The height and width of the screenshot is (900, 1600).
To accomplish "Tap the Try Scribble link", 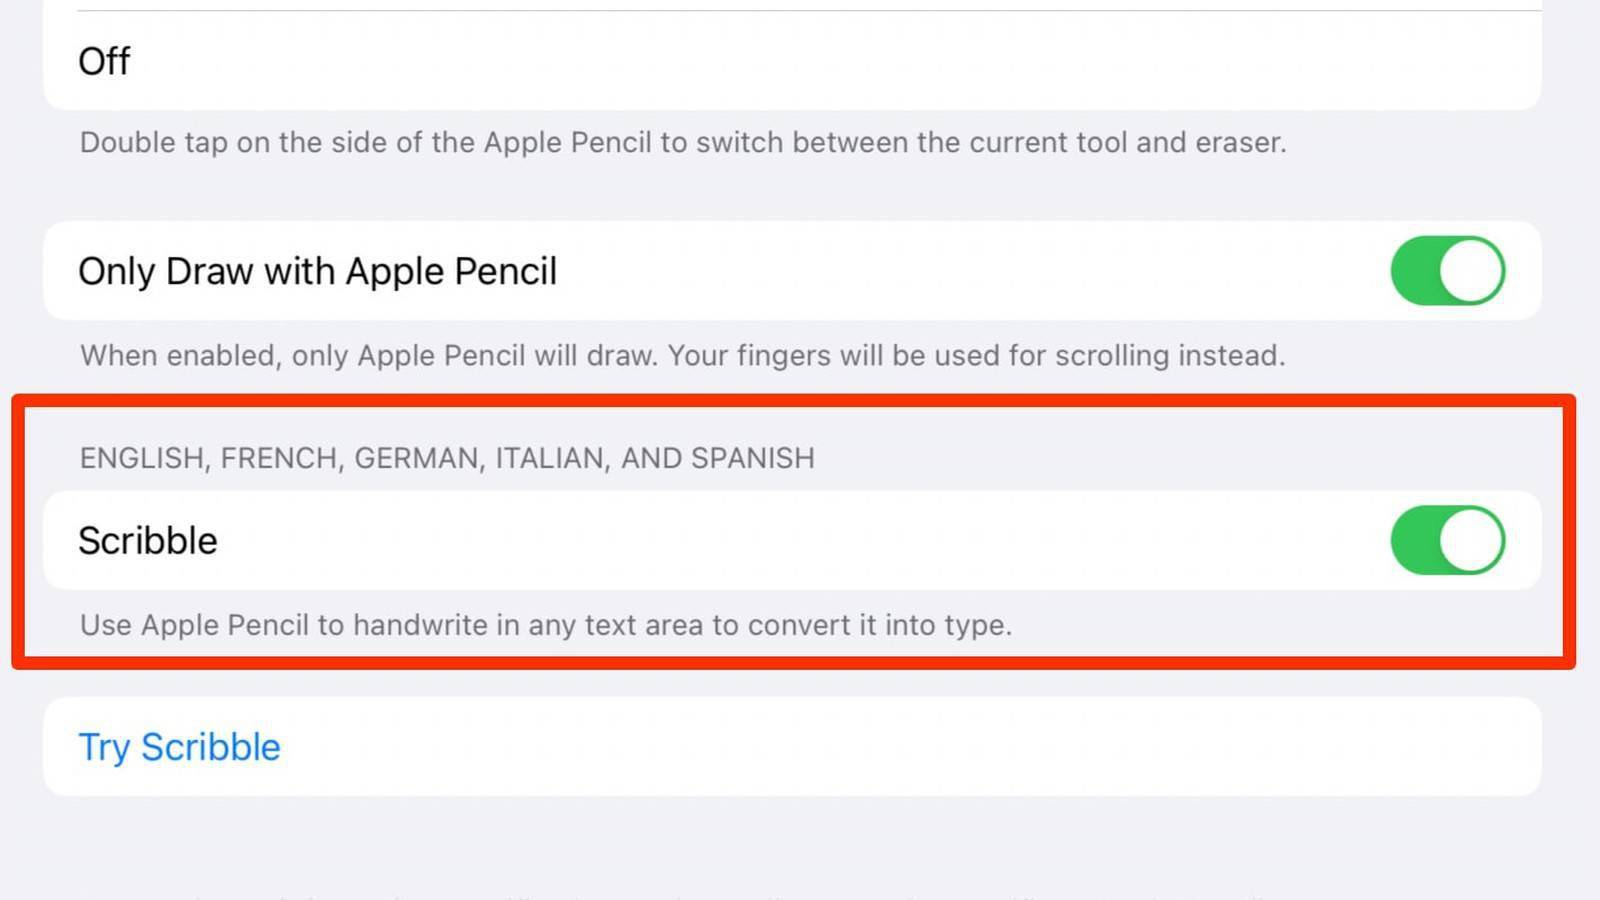I will [180, 747].
